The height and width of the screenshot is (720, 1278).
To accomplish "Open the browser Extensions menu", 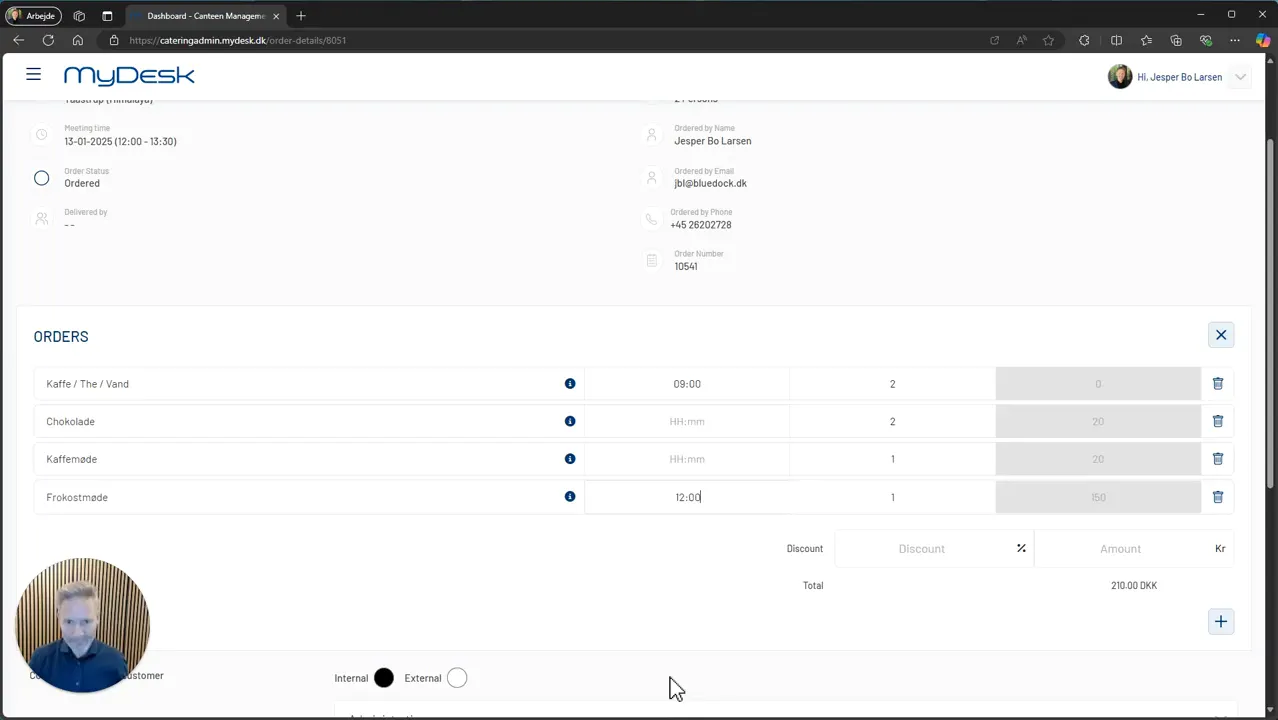I will [1084, 40].
